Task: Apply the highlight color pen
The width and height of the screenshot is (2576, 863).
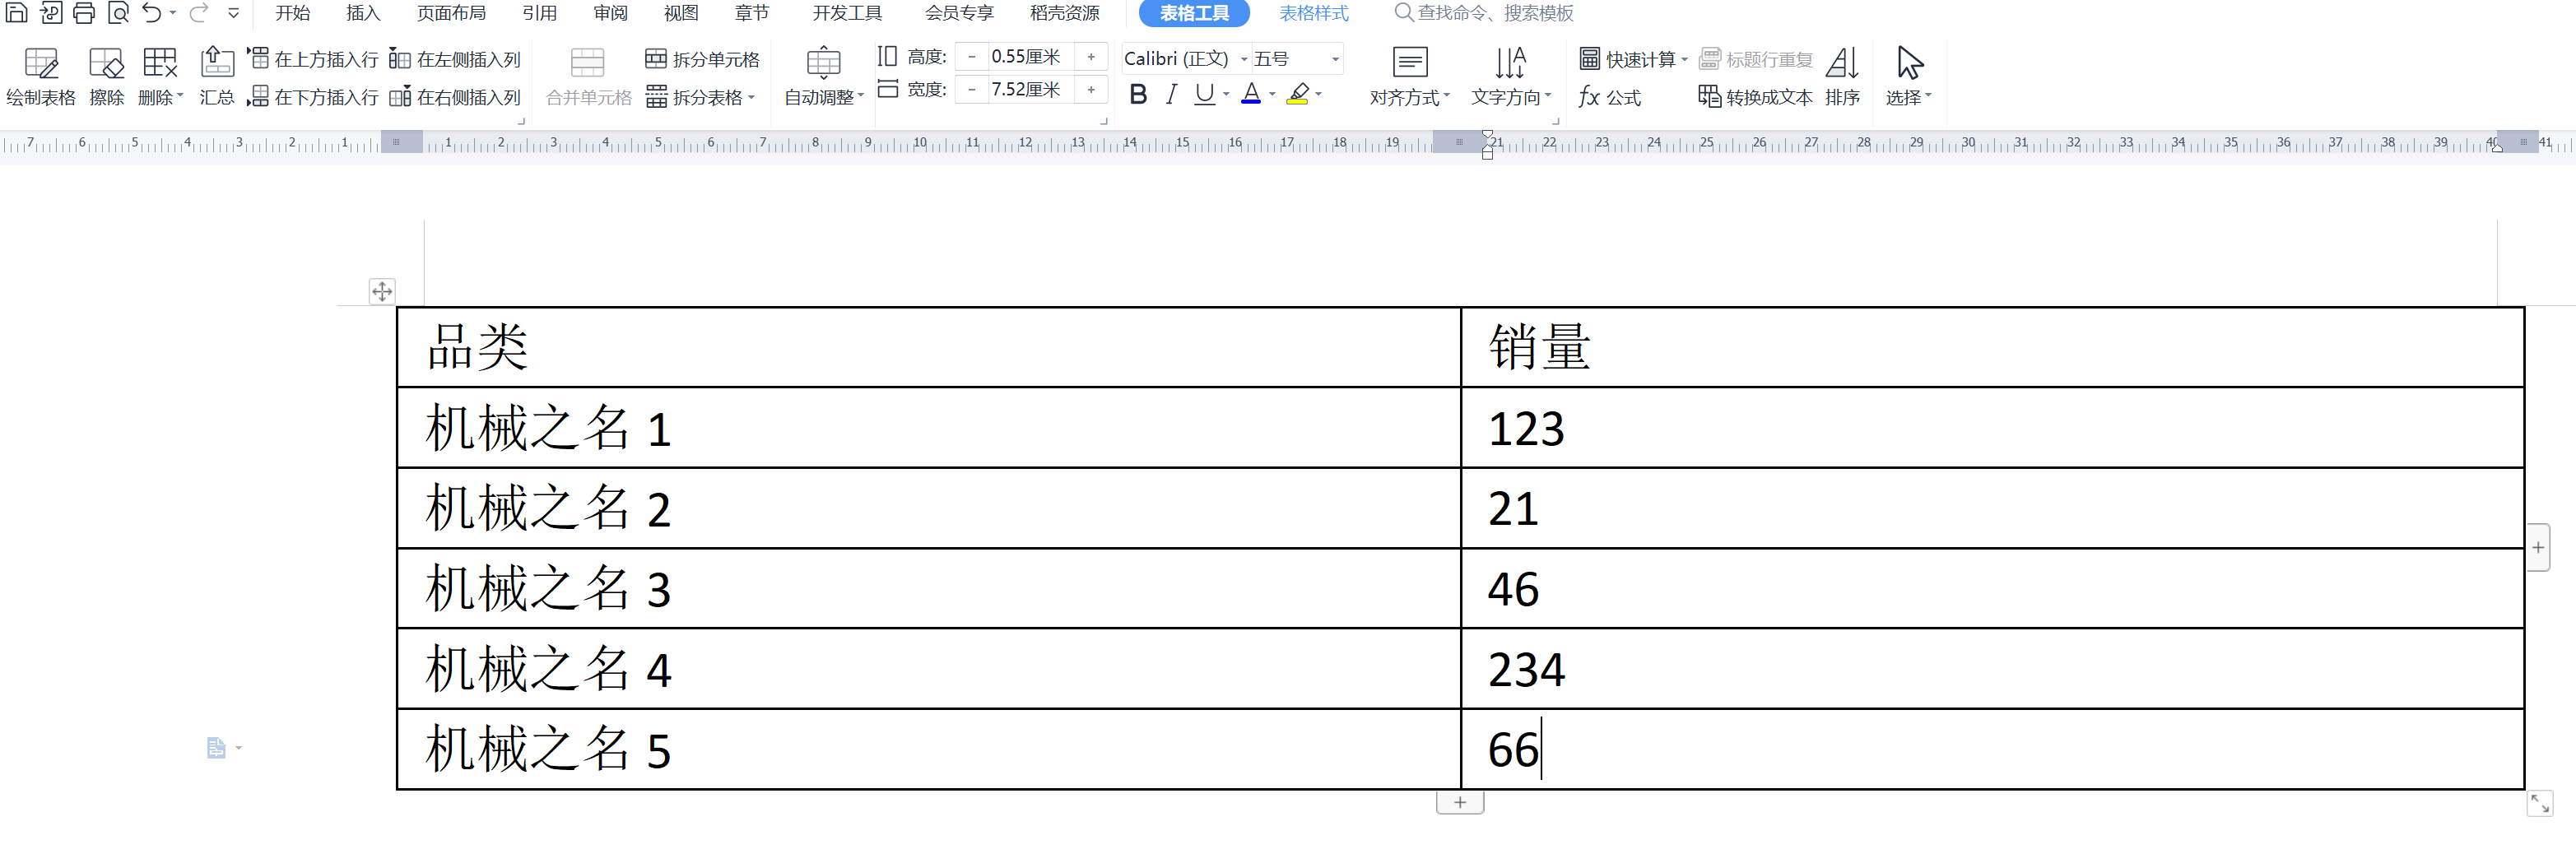Action: pyautogui.click(x=1298, y=95)
